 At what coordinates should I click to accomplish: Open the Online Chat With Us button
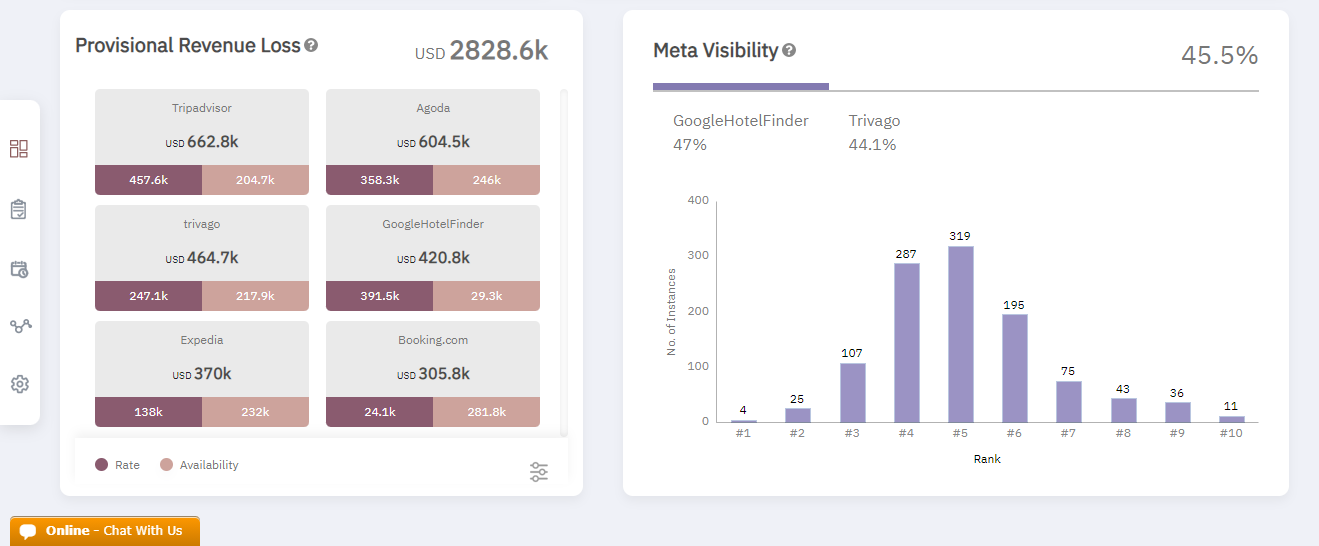coord(105,531)
